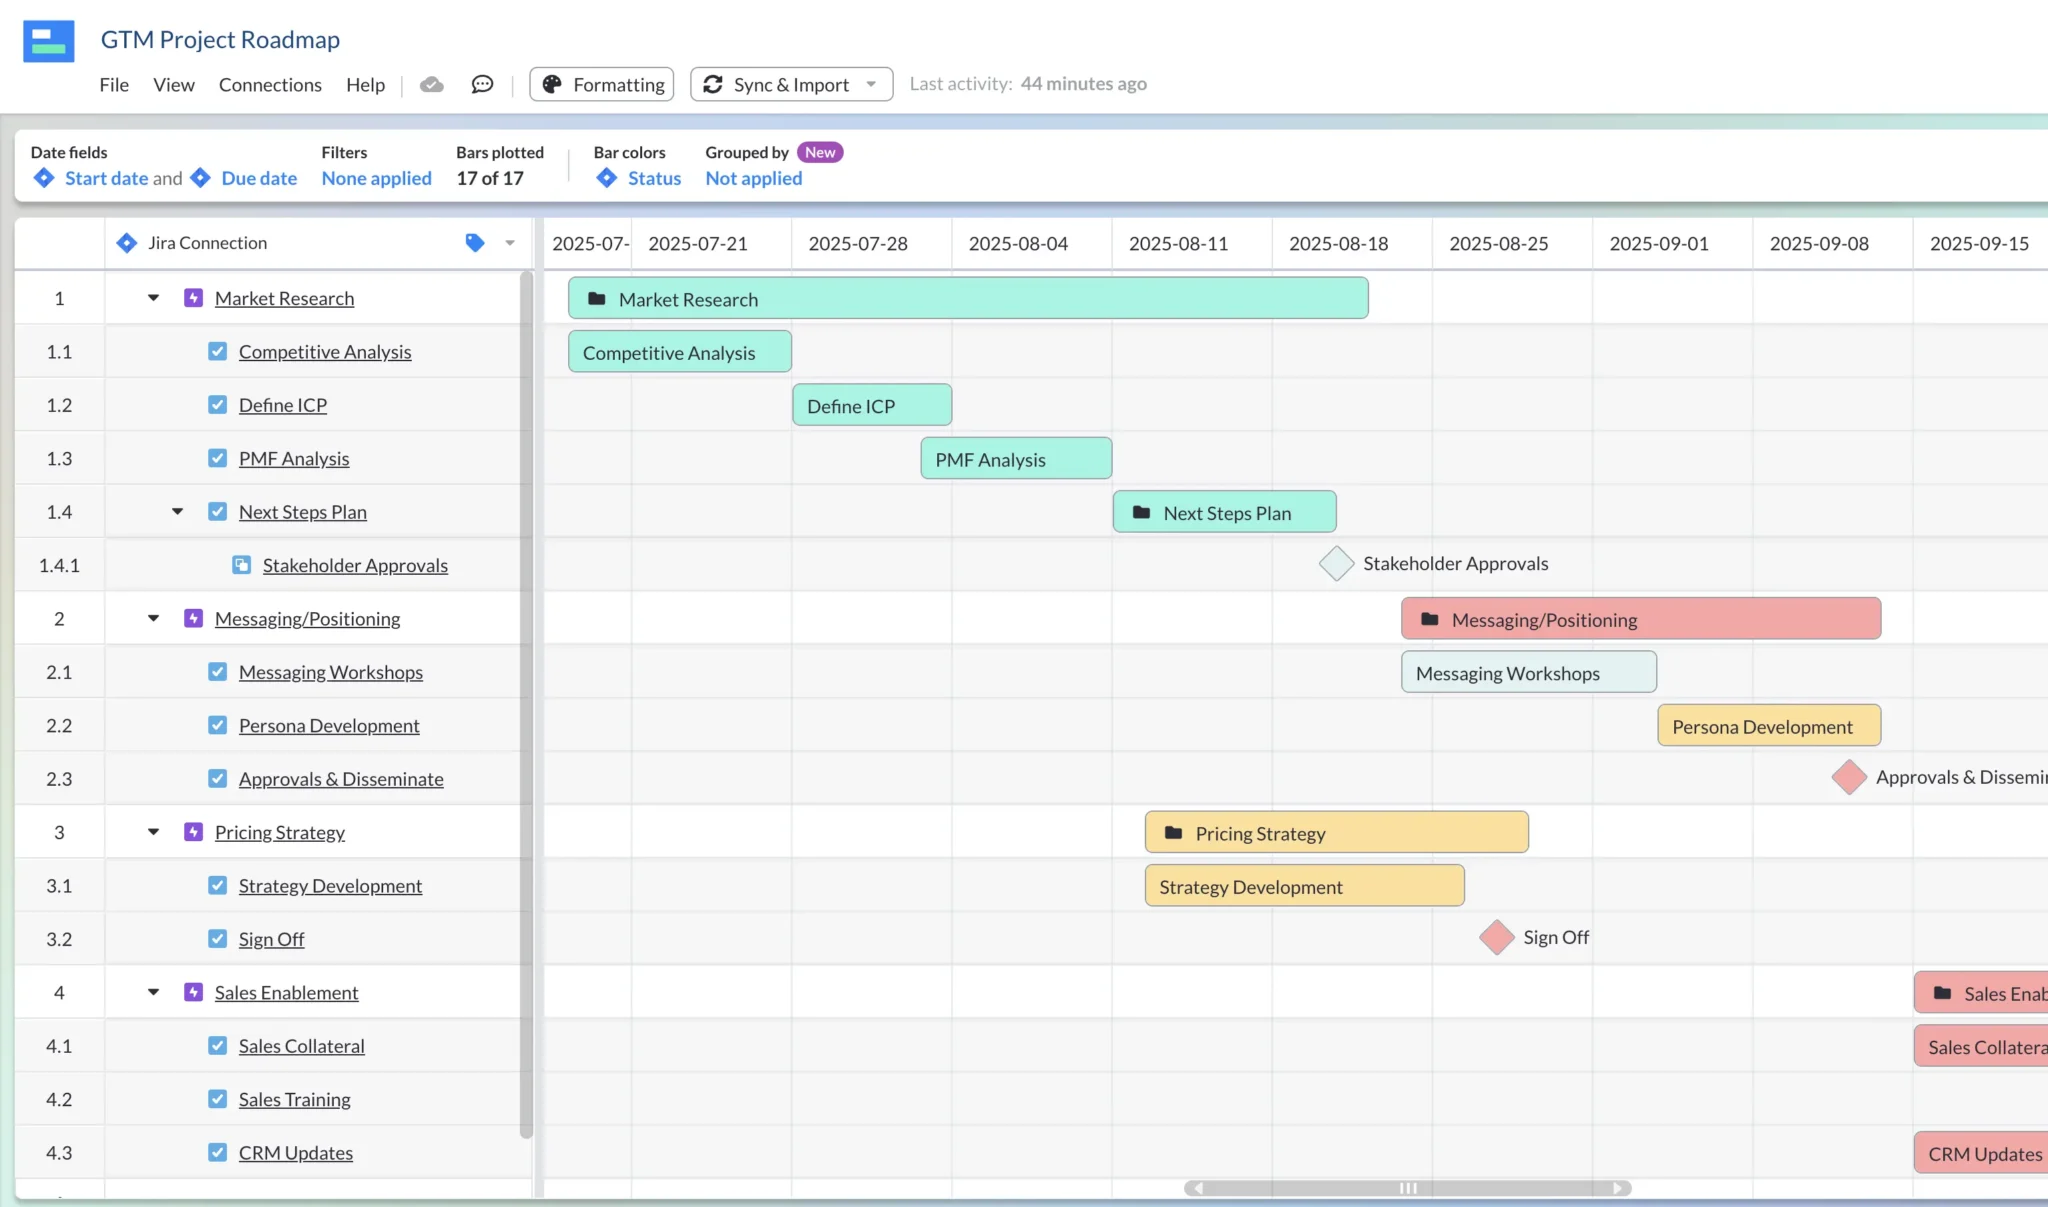Open the Help menu
2048x1207 pixels.
[x=365, y=83]
